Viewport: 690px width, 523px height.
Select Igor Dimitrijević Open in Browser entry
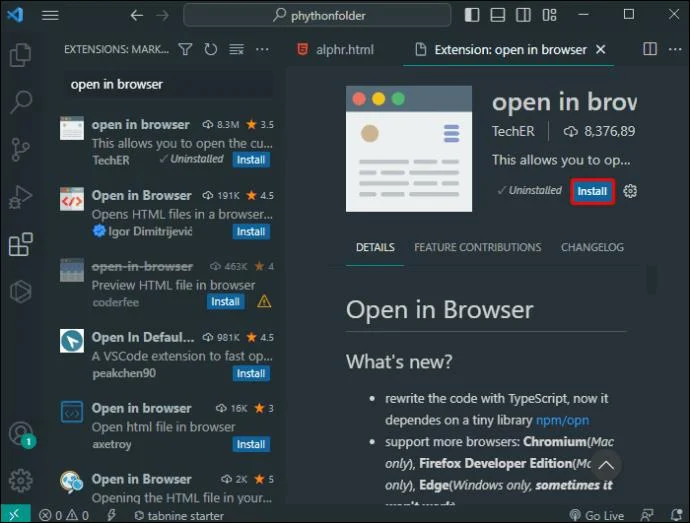pyautogui.click(x=166, y=213)
